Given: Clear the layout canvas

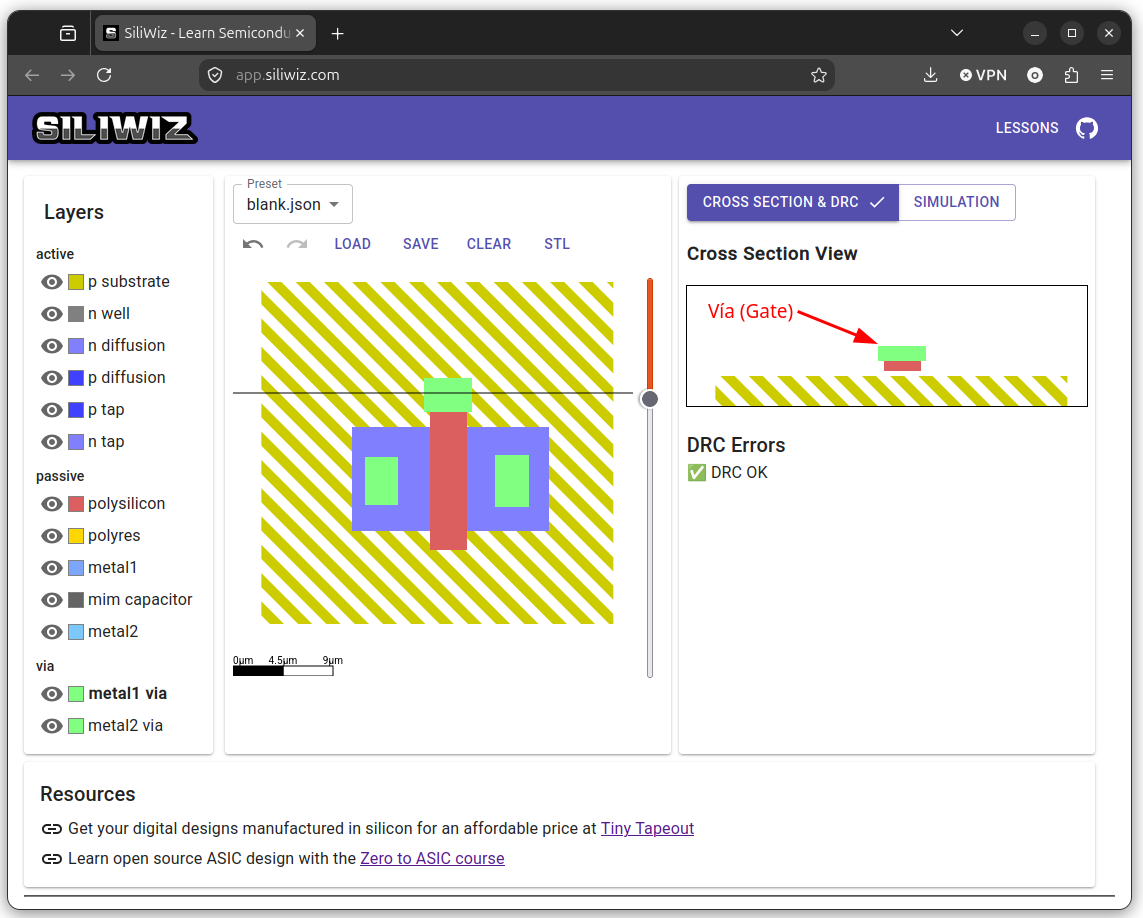Looking at the screenshot, I should [489, 244].
